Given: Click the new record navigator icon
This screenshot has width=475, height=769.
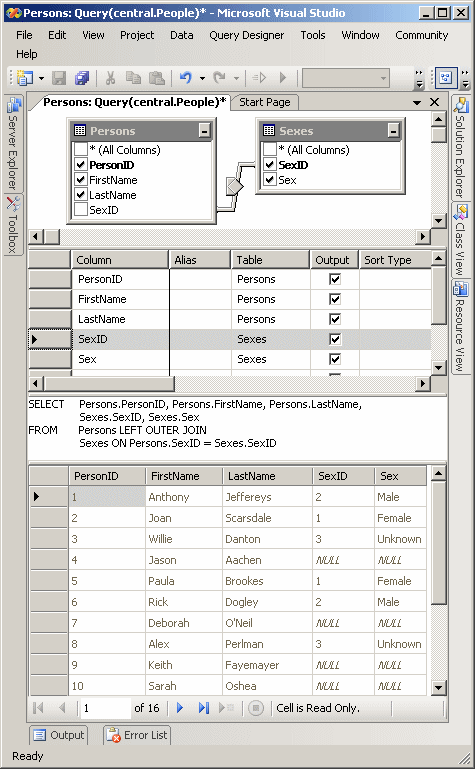Looking at the screenshot, I should point(226,708).
